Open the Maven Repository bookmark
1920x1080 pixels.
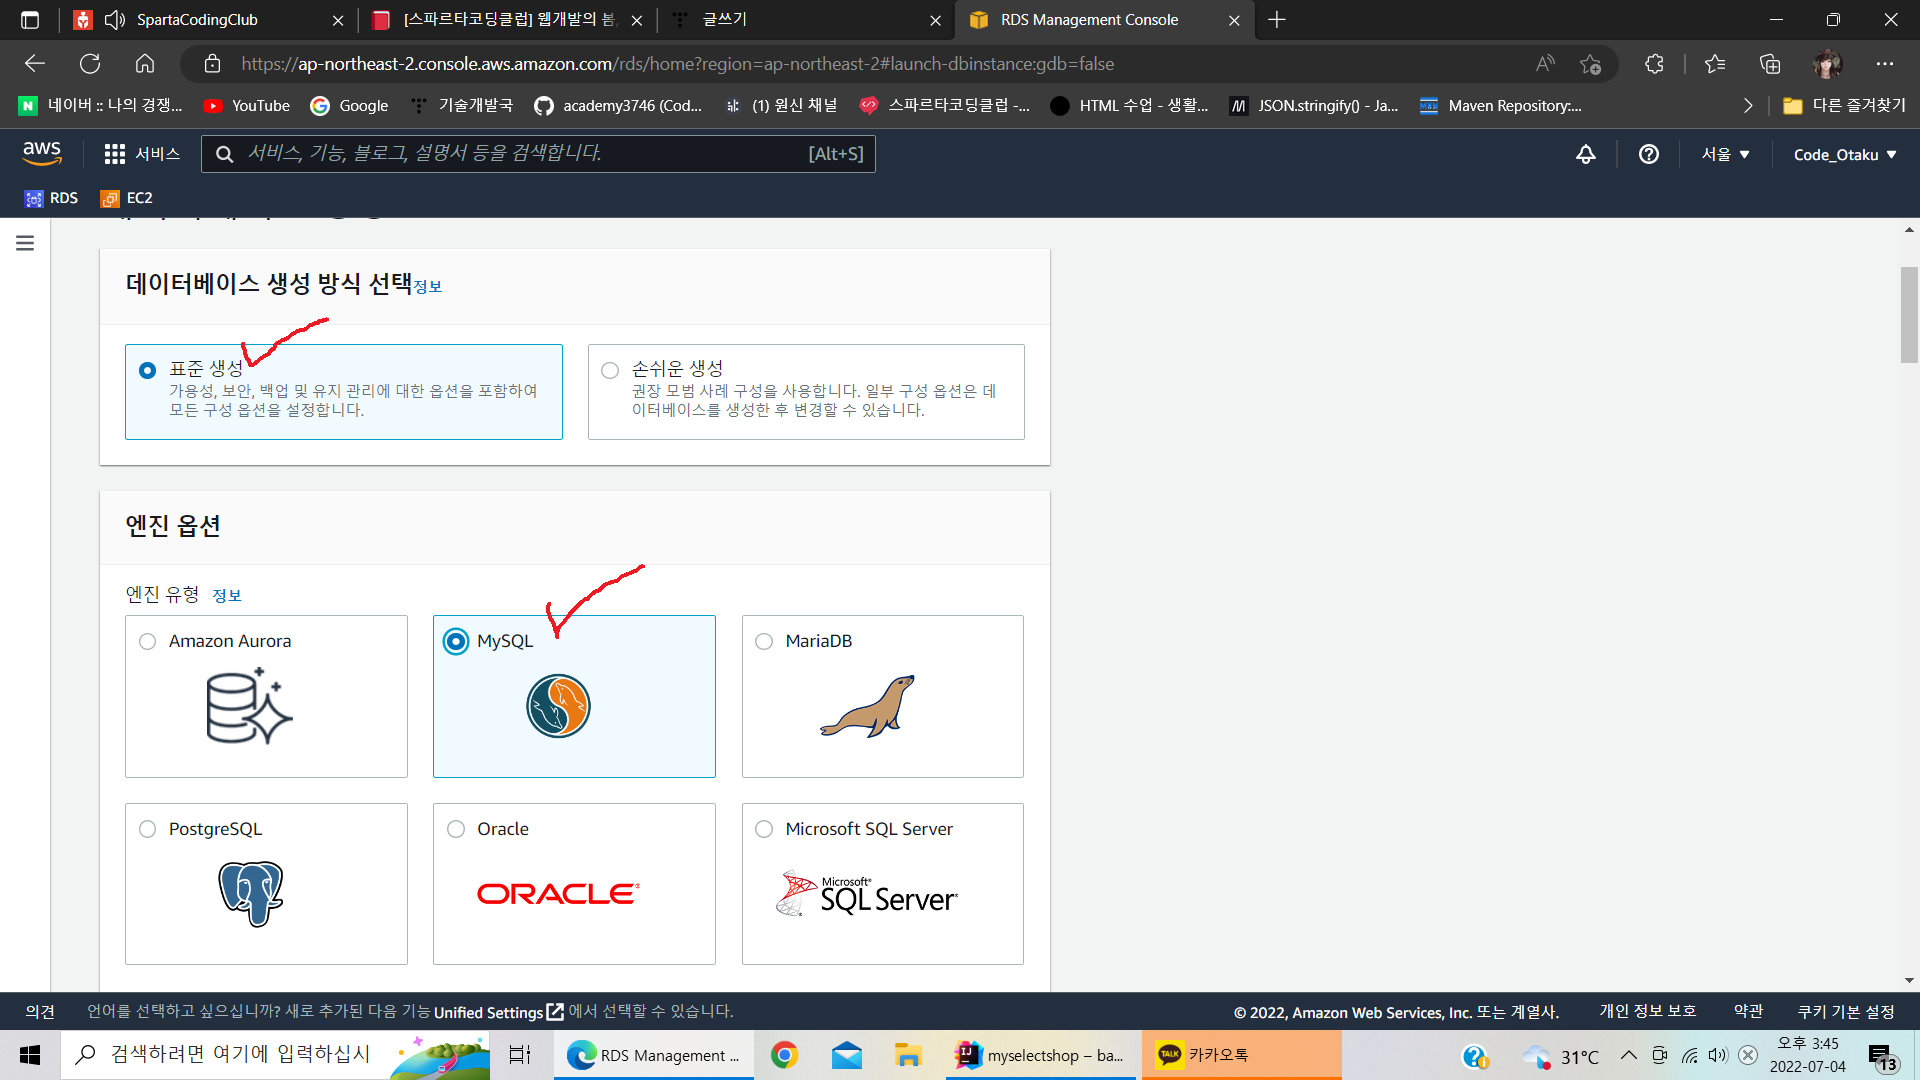[1501, 106]
